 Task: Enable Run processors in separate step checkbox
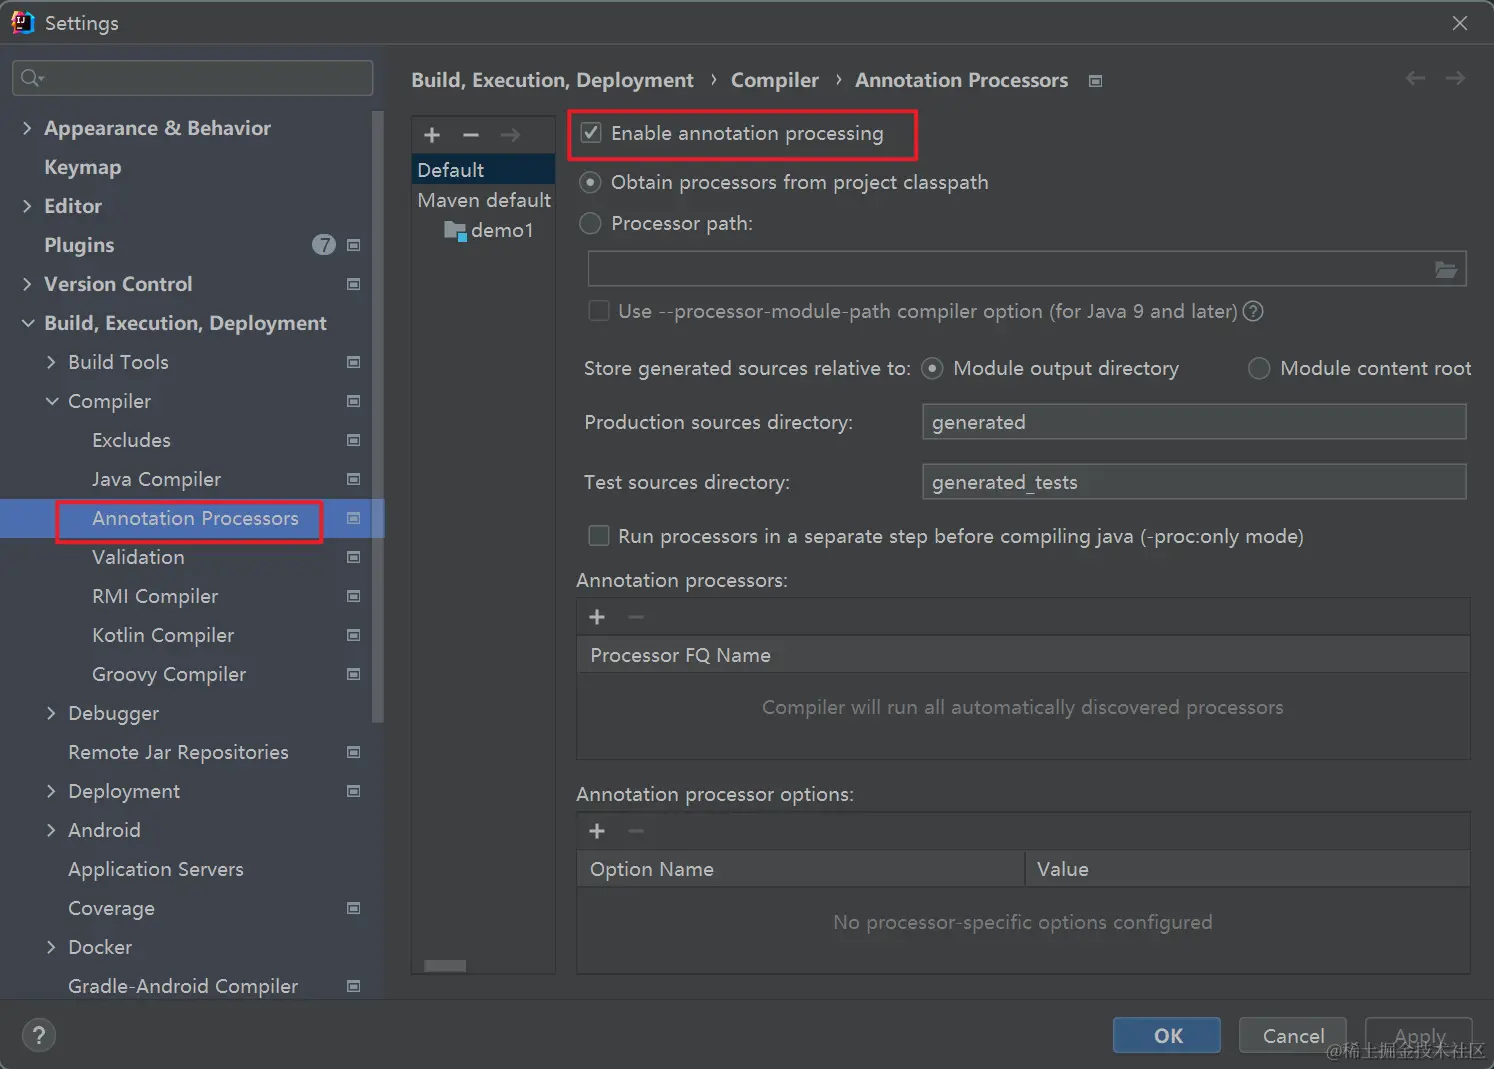click(x=599, y=536)
